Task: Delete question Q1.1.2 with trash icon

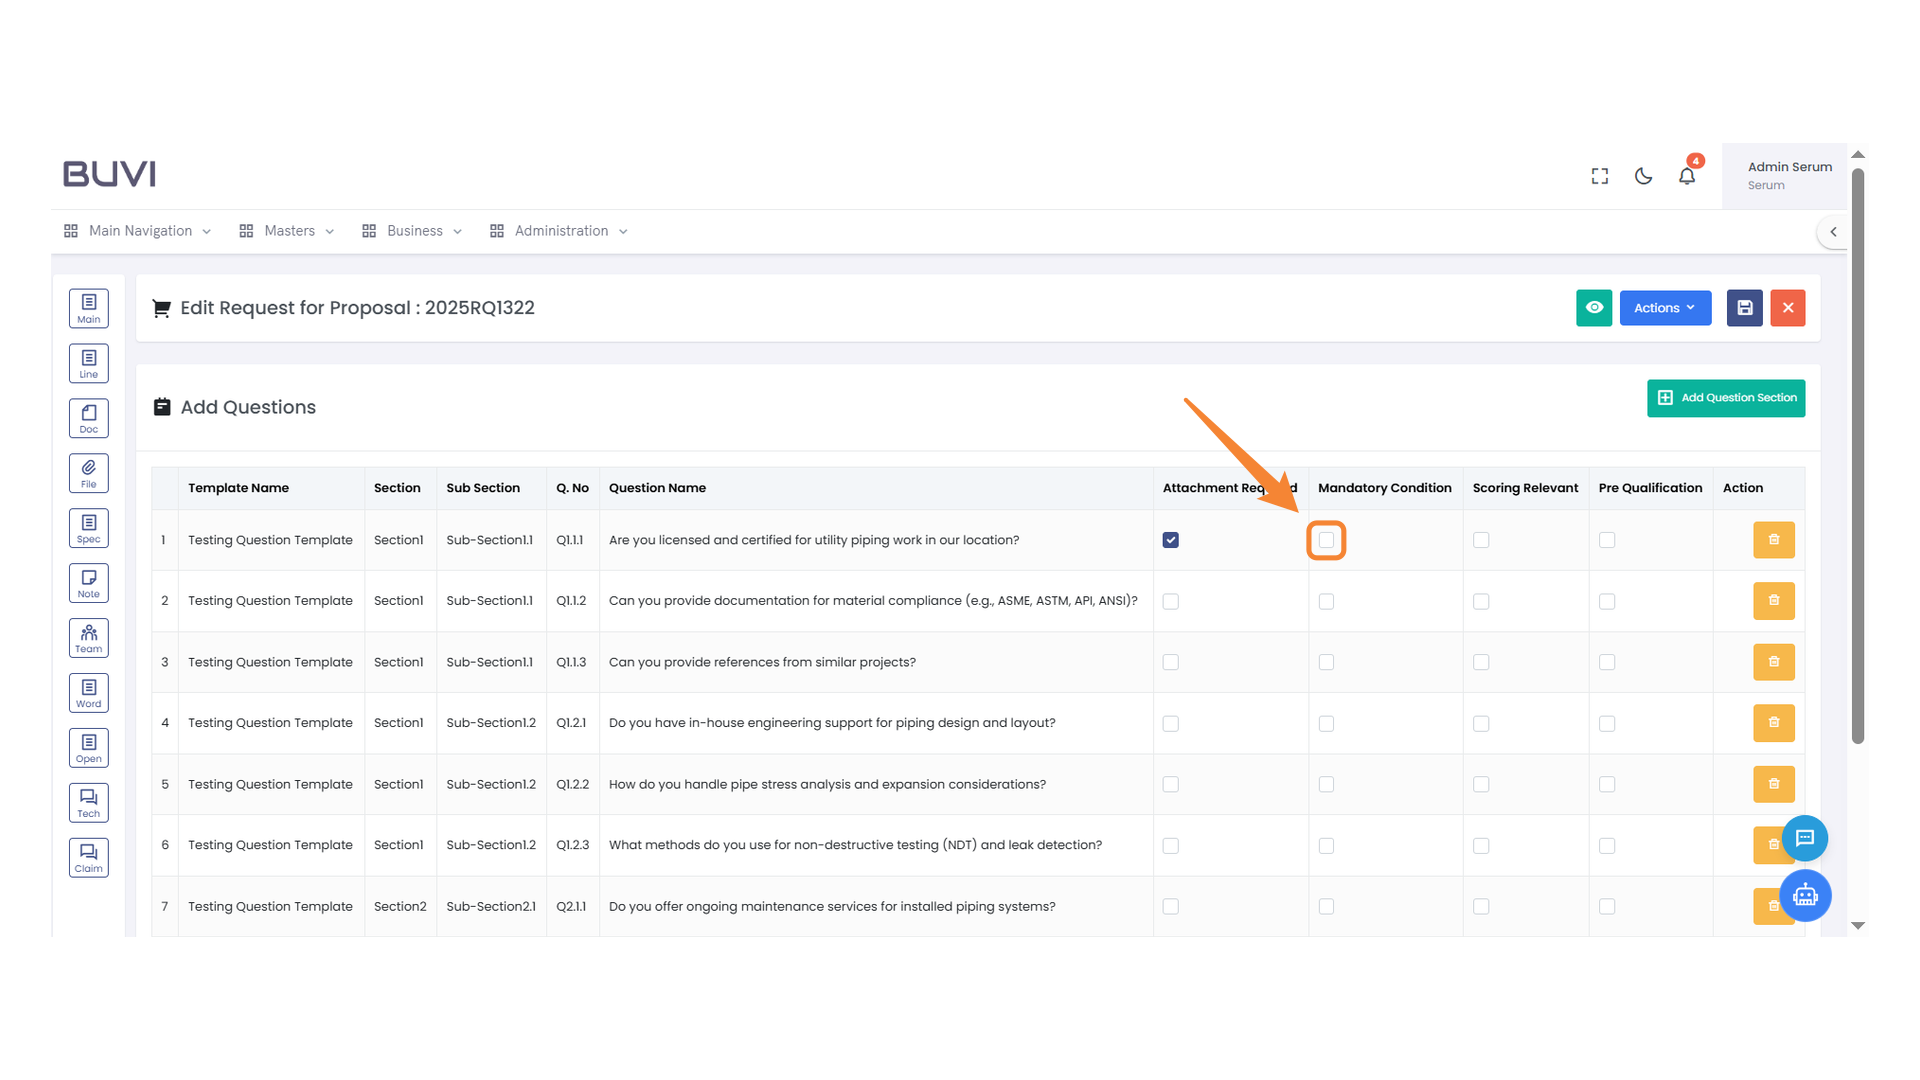Action: tap(1773, 601)
